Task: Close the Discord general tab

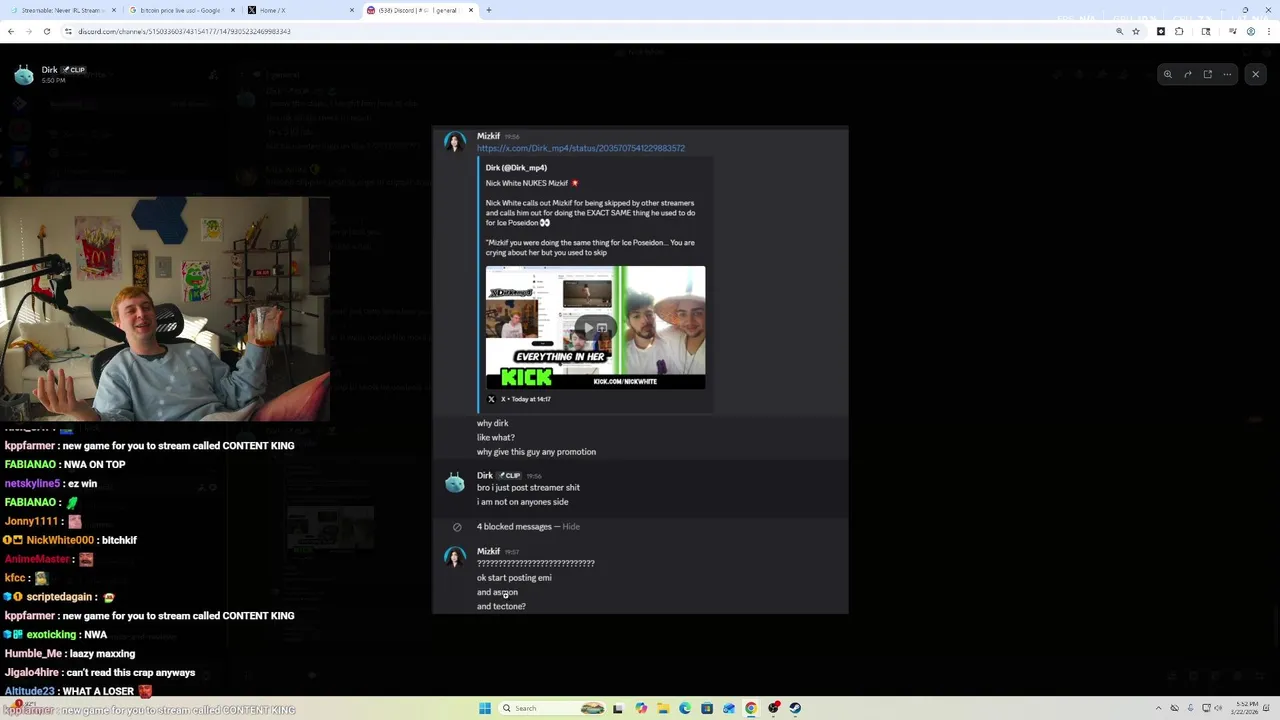Action: (471, 10)
